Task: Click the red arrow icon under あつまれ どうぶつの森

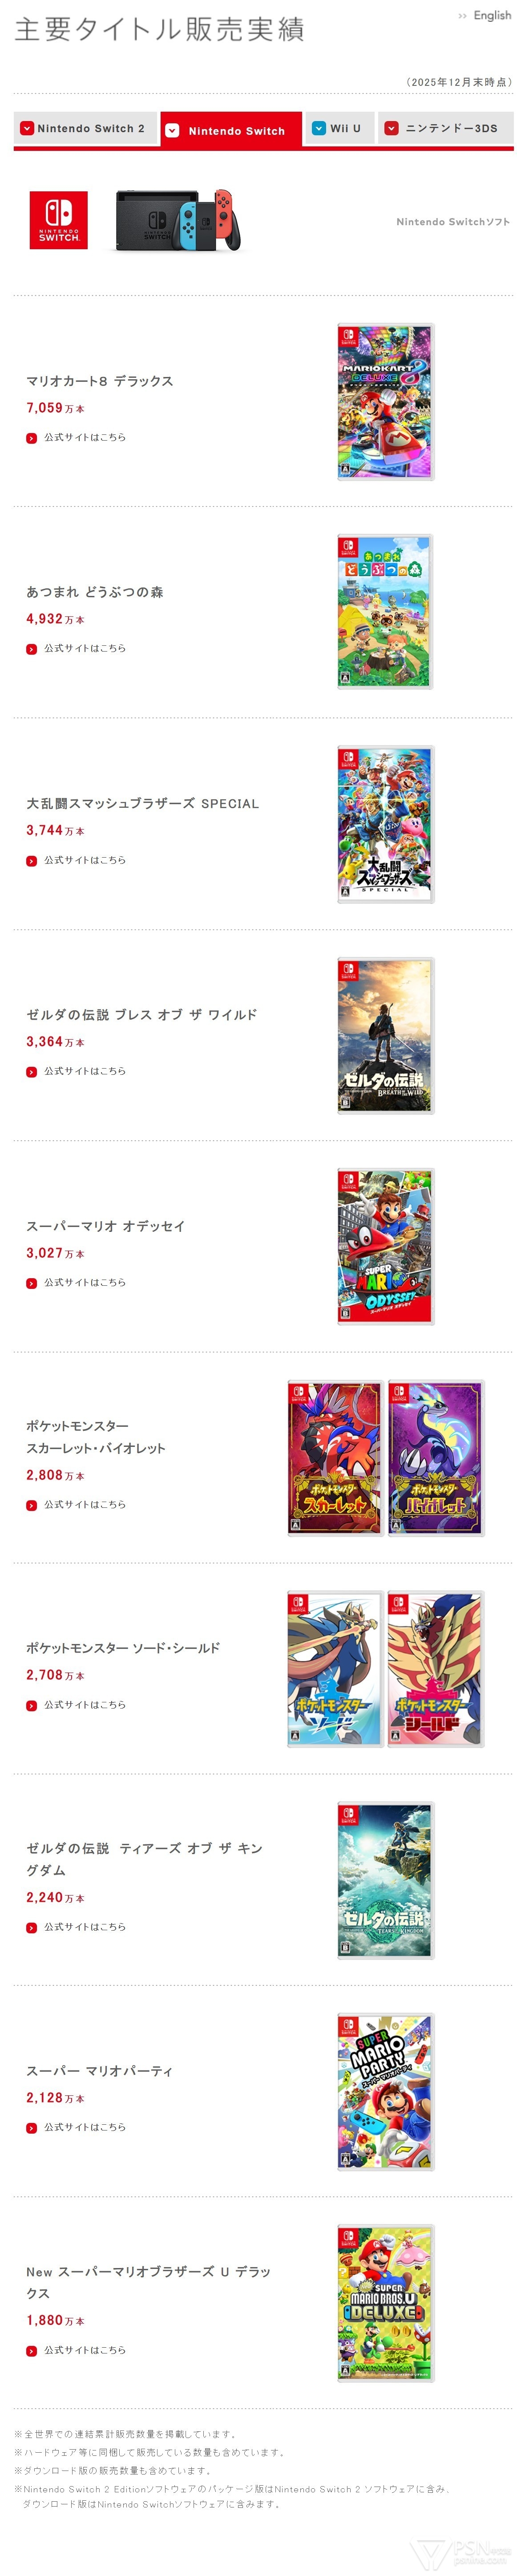Action: tap(31, 649)
